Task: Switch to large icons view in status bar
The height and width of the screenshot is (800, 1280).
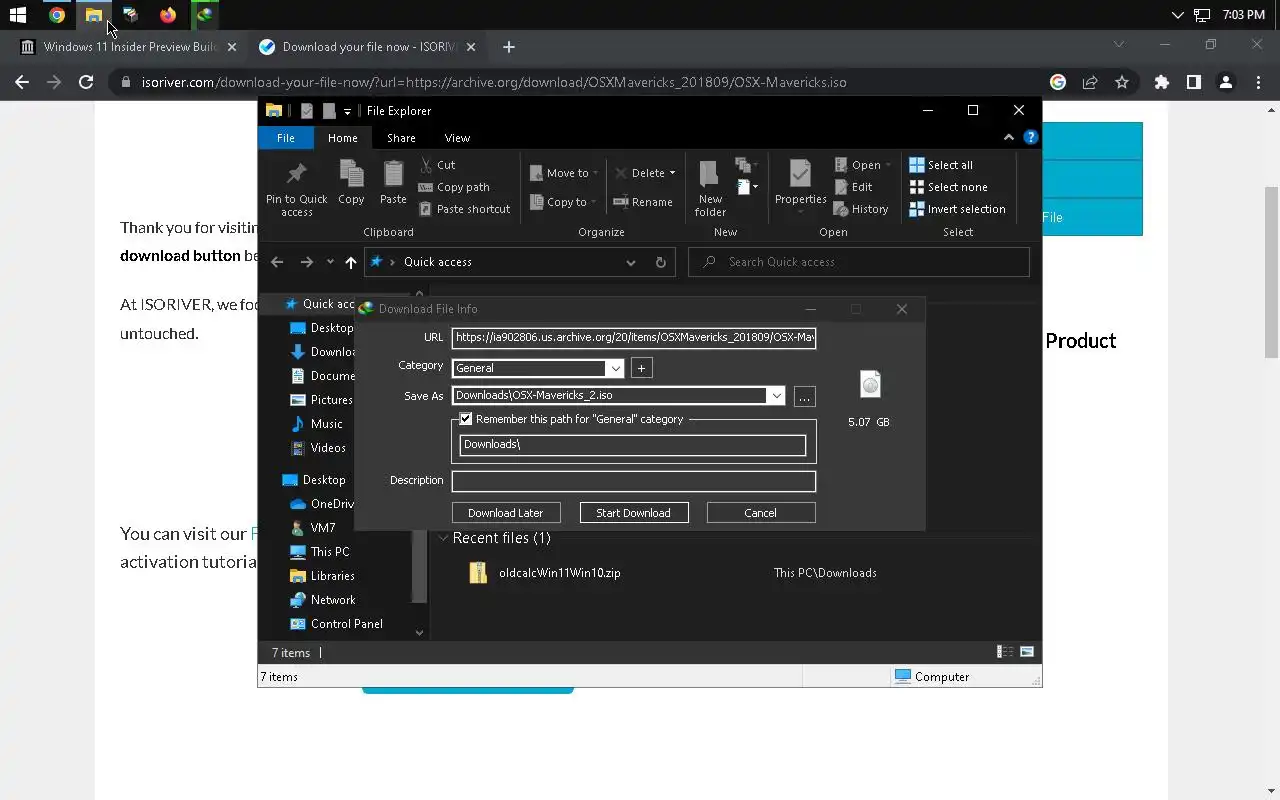Action: [1026, 652]
